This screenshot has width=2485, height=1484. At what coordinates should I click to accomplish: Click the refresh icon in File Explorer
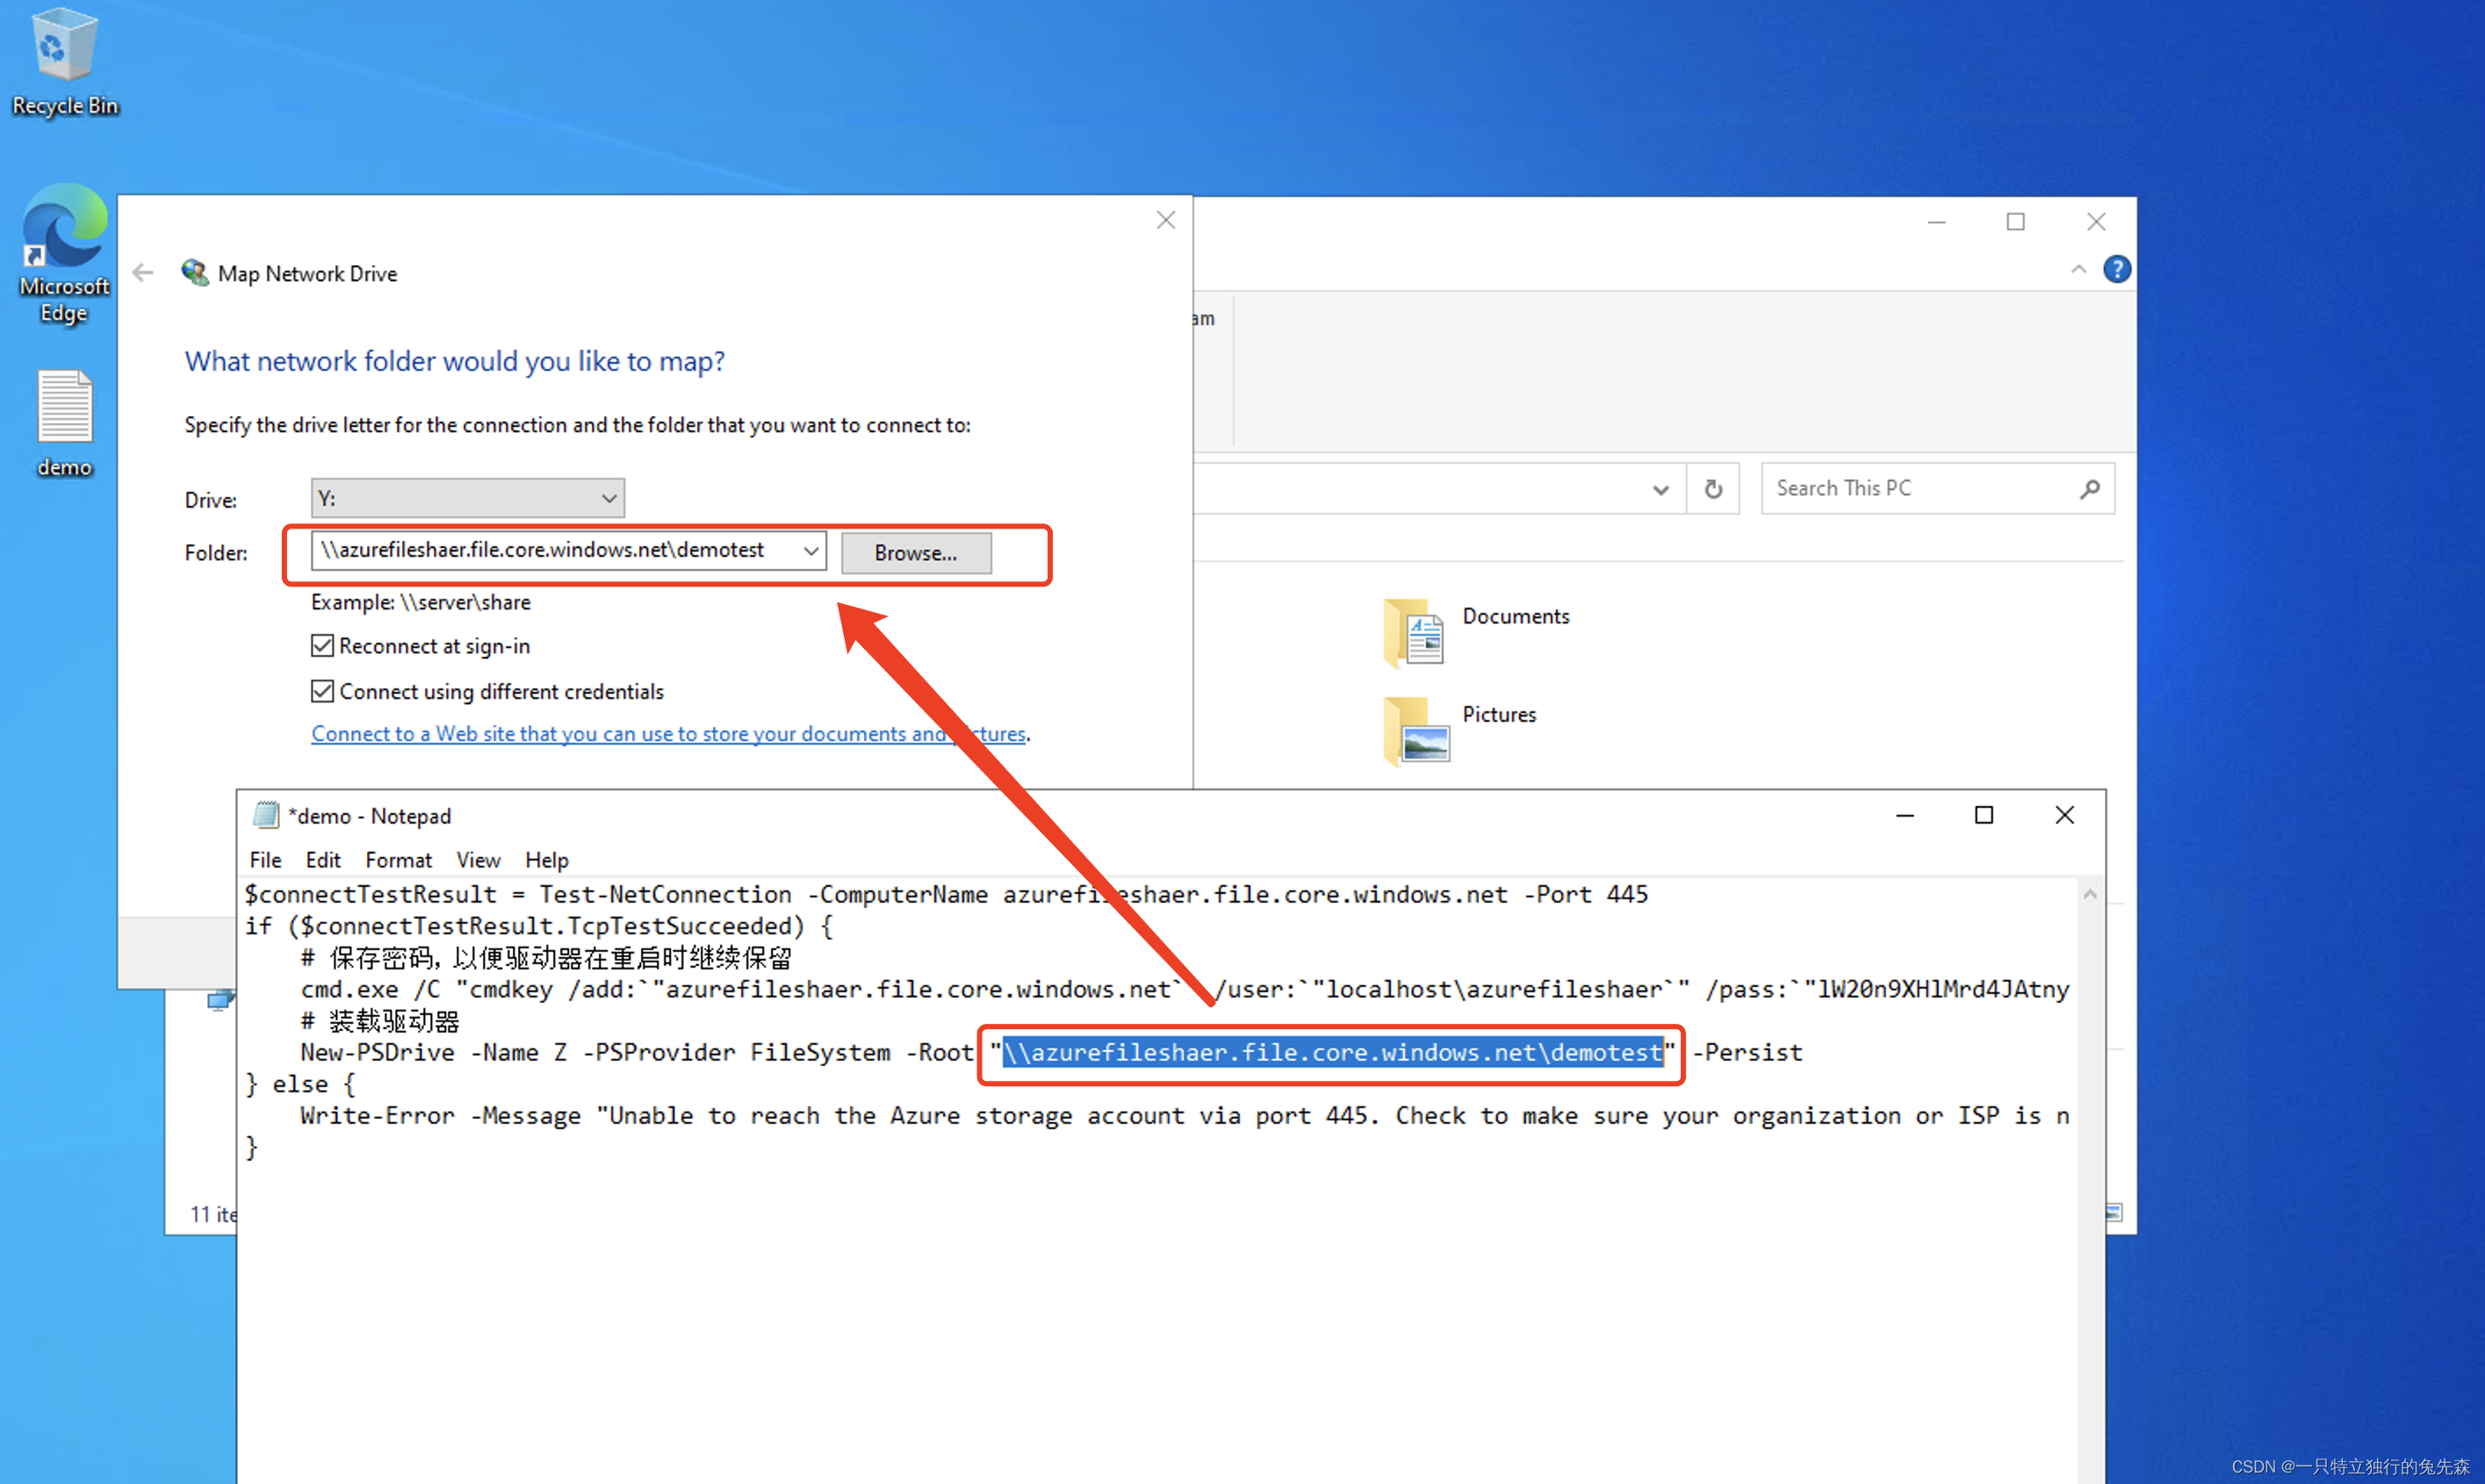point(1711,487)
